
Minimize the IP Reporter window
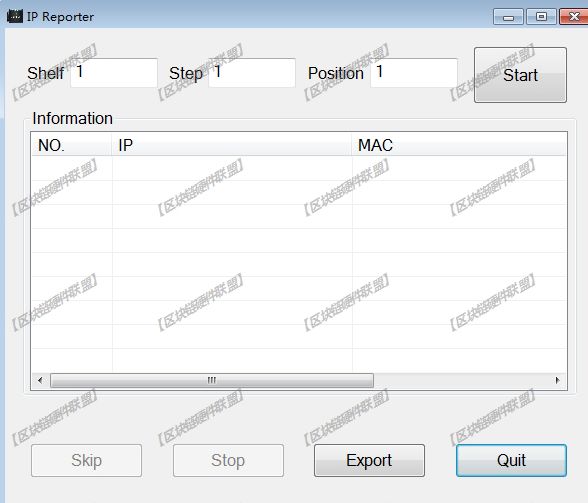[x=508, y=17]
